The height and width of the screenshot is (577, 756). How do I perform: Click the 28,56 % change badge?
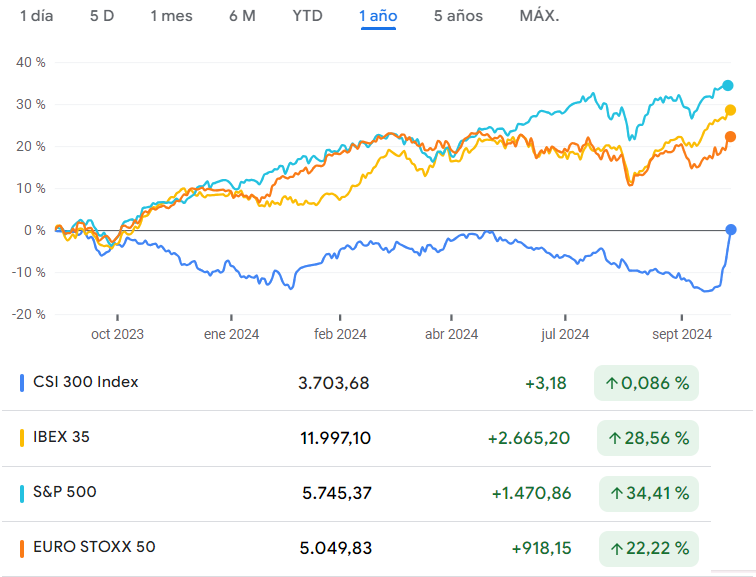(646, 438)
